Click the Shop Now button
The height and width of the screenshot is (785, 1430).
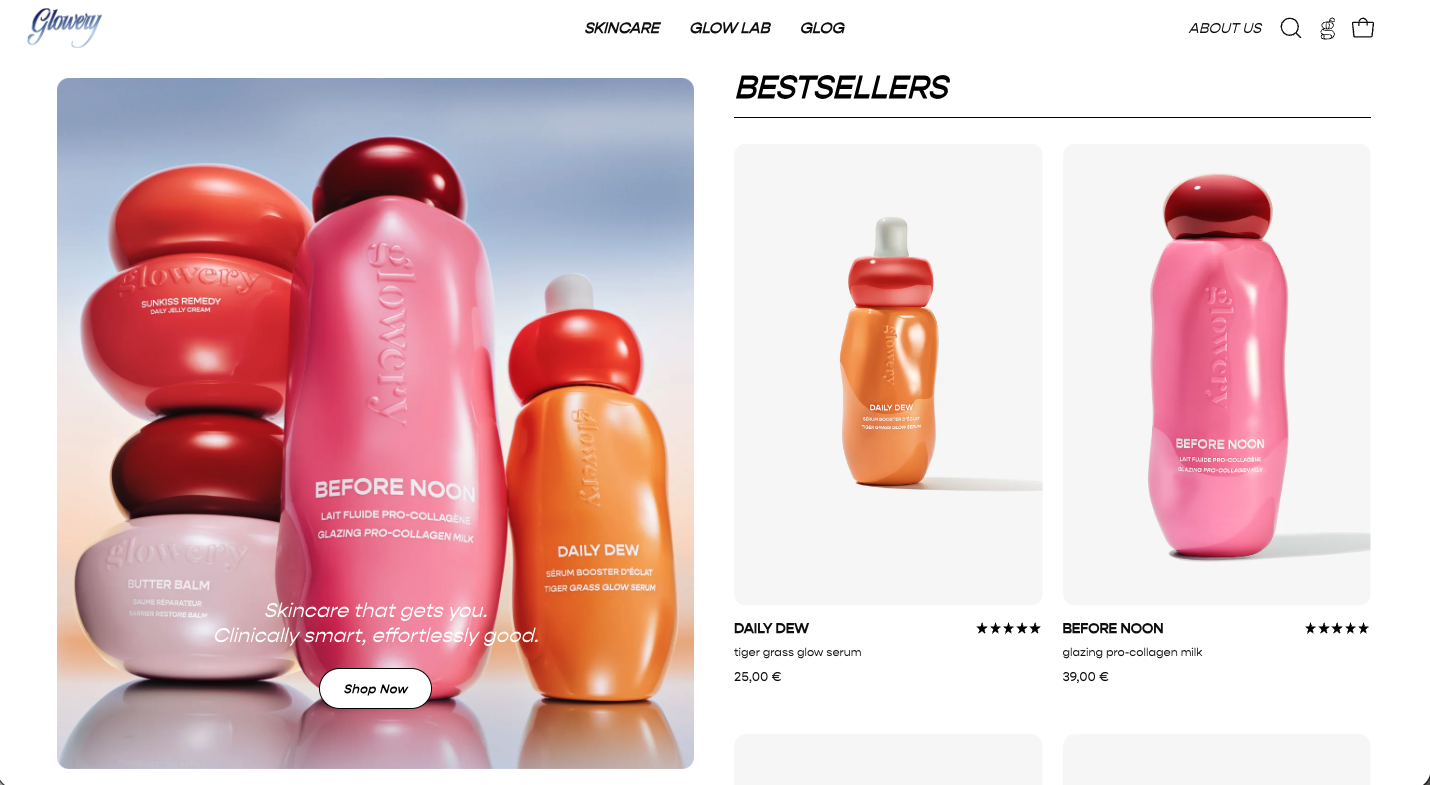[375, 688]
